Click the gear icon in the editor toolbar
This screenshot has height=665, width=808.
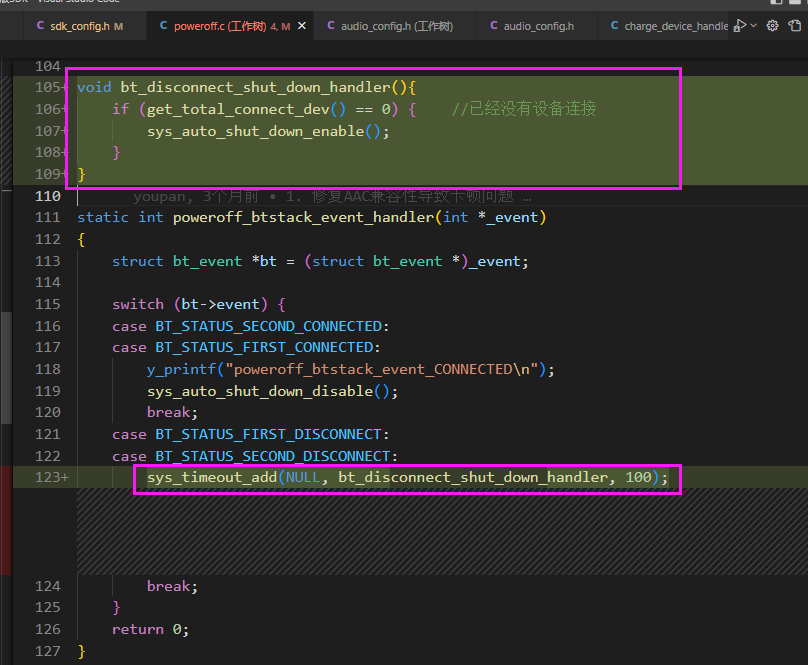[772, 25]
